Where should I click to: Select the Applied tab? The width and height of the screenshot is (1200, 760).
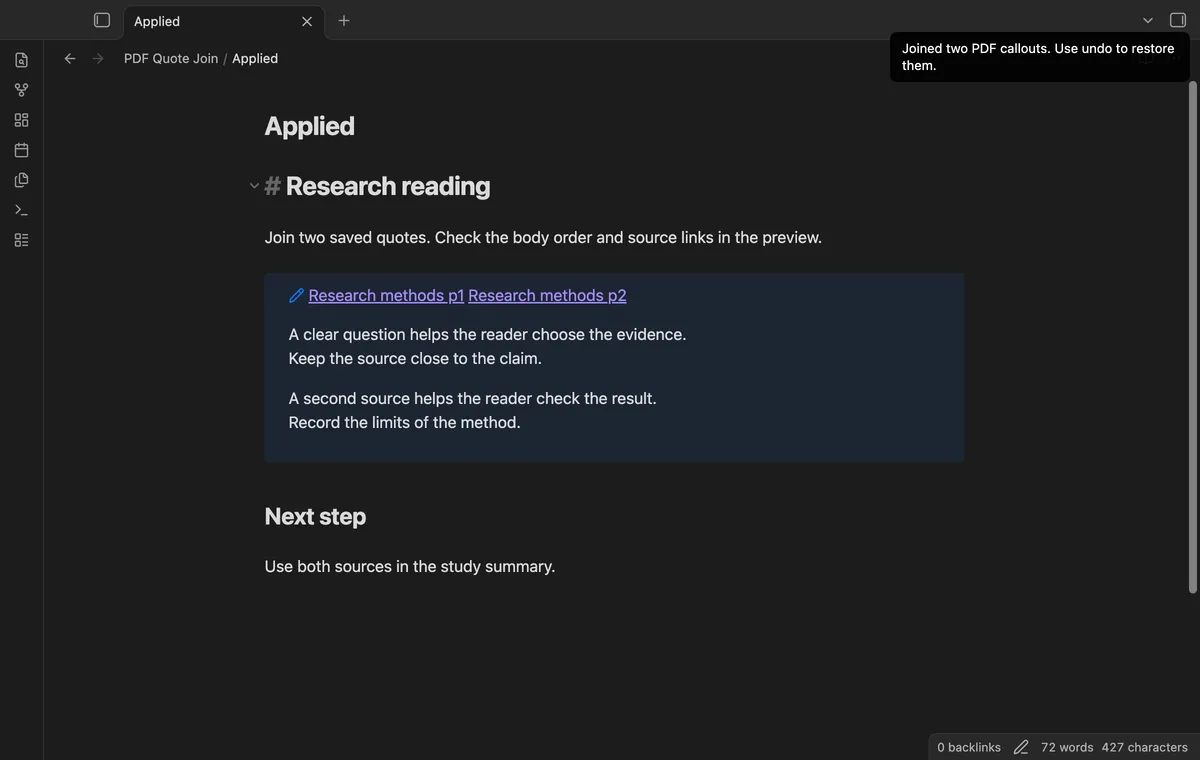tap(224, 21)
